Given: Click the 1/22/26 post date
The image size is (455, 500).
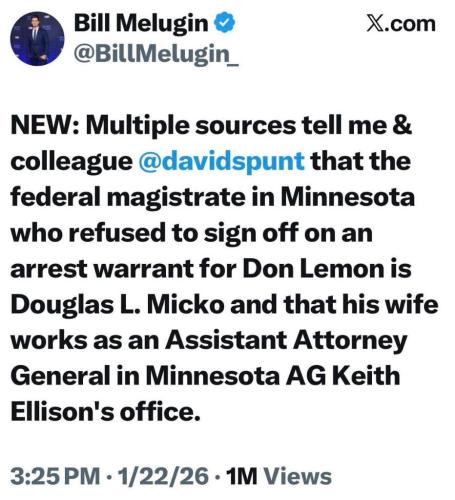Looking at the screenshot, I should [x=163, y=476].
